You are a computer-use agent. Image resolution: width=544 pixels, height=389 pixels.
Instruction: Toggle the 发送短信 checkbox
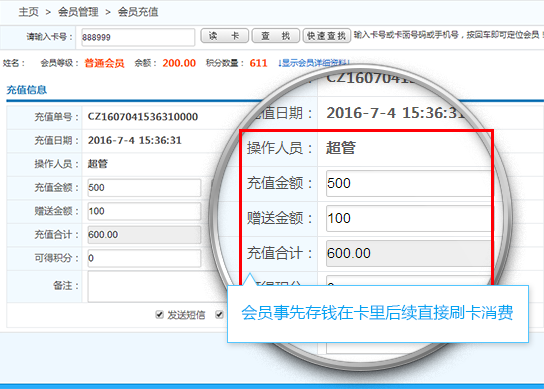(160, 315)
